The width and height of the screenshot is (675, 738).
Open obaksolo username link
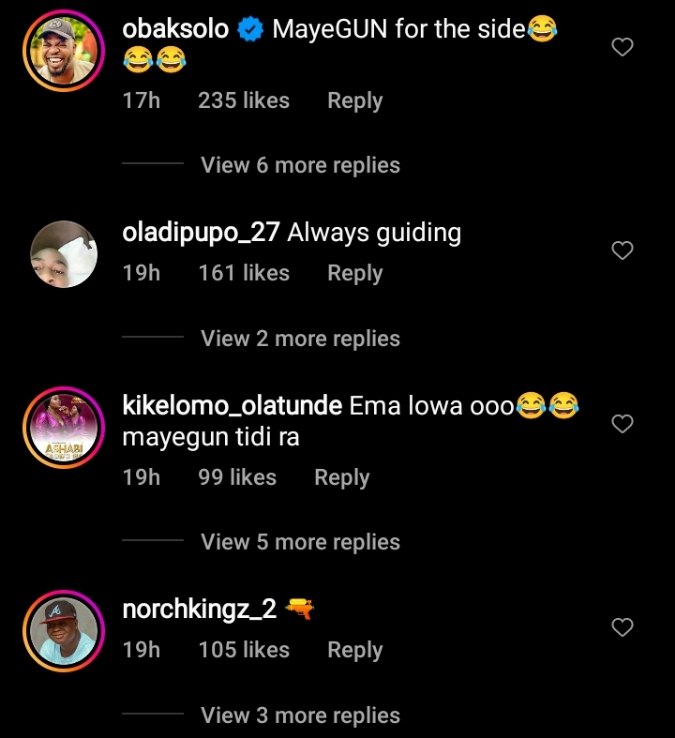175,30
